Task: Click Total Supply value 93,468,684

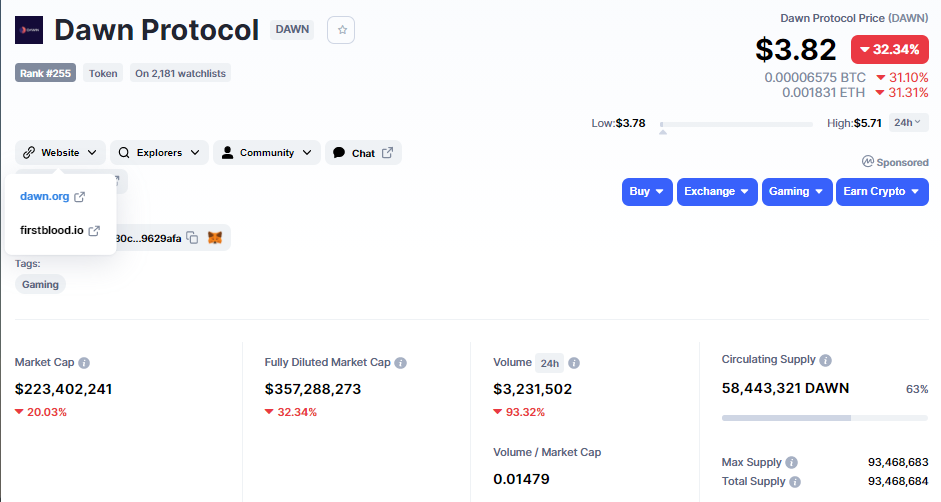Action: click(898, 482)
